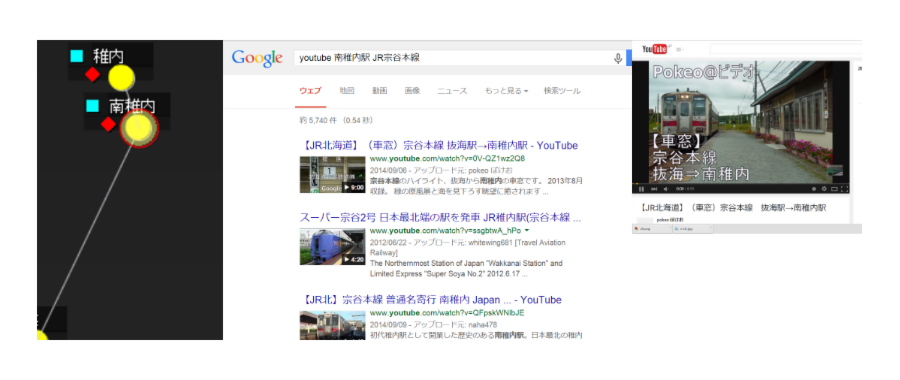Viewport: 900px width, 380px height.
Task: Click the 4:20 Super Soya video thumbnail
Action: [332, 247]
